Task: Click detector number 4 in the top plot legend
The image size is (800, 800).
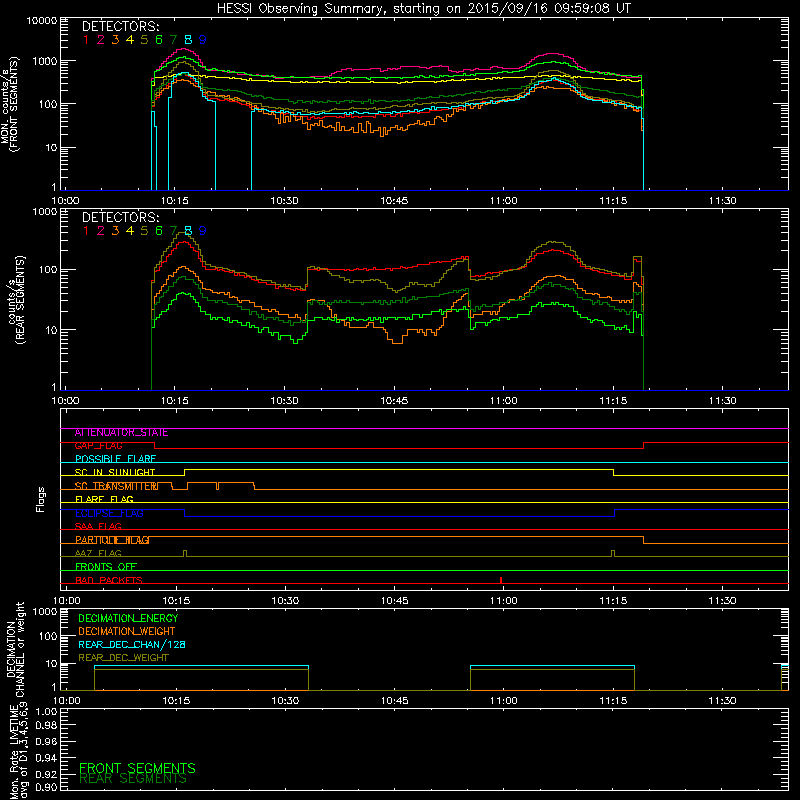Action: click(x=130, y=40)
